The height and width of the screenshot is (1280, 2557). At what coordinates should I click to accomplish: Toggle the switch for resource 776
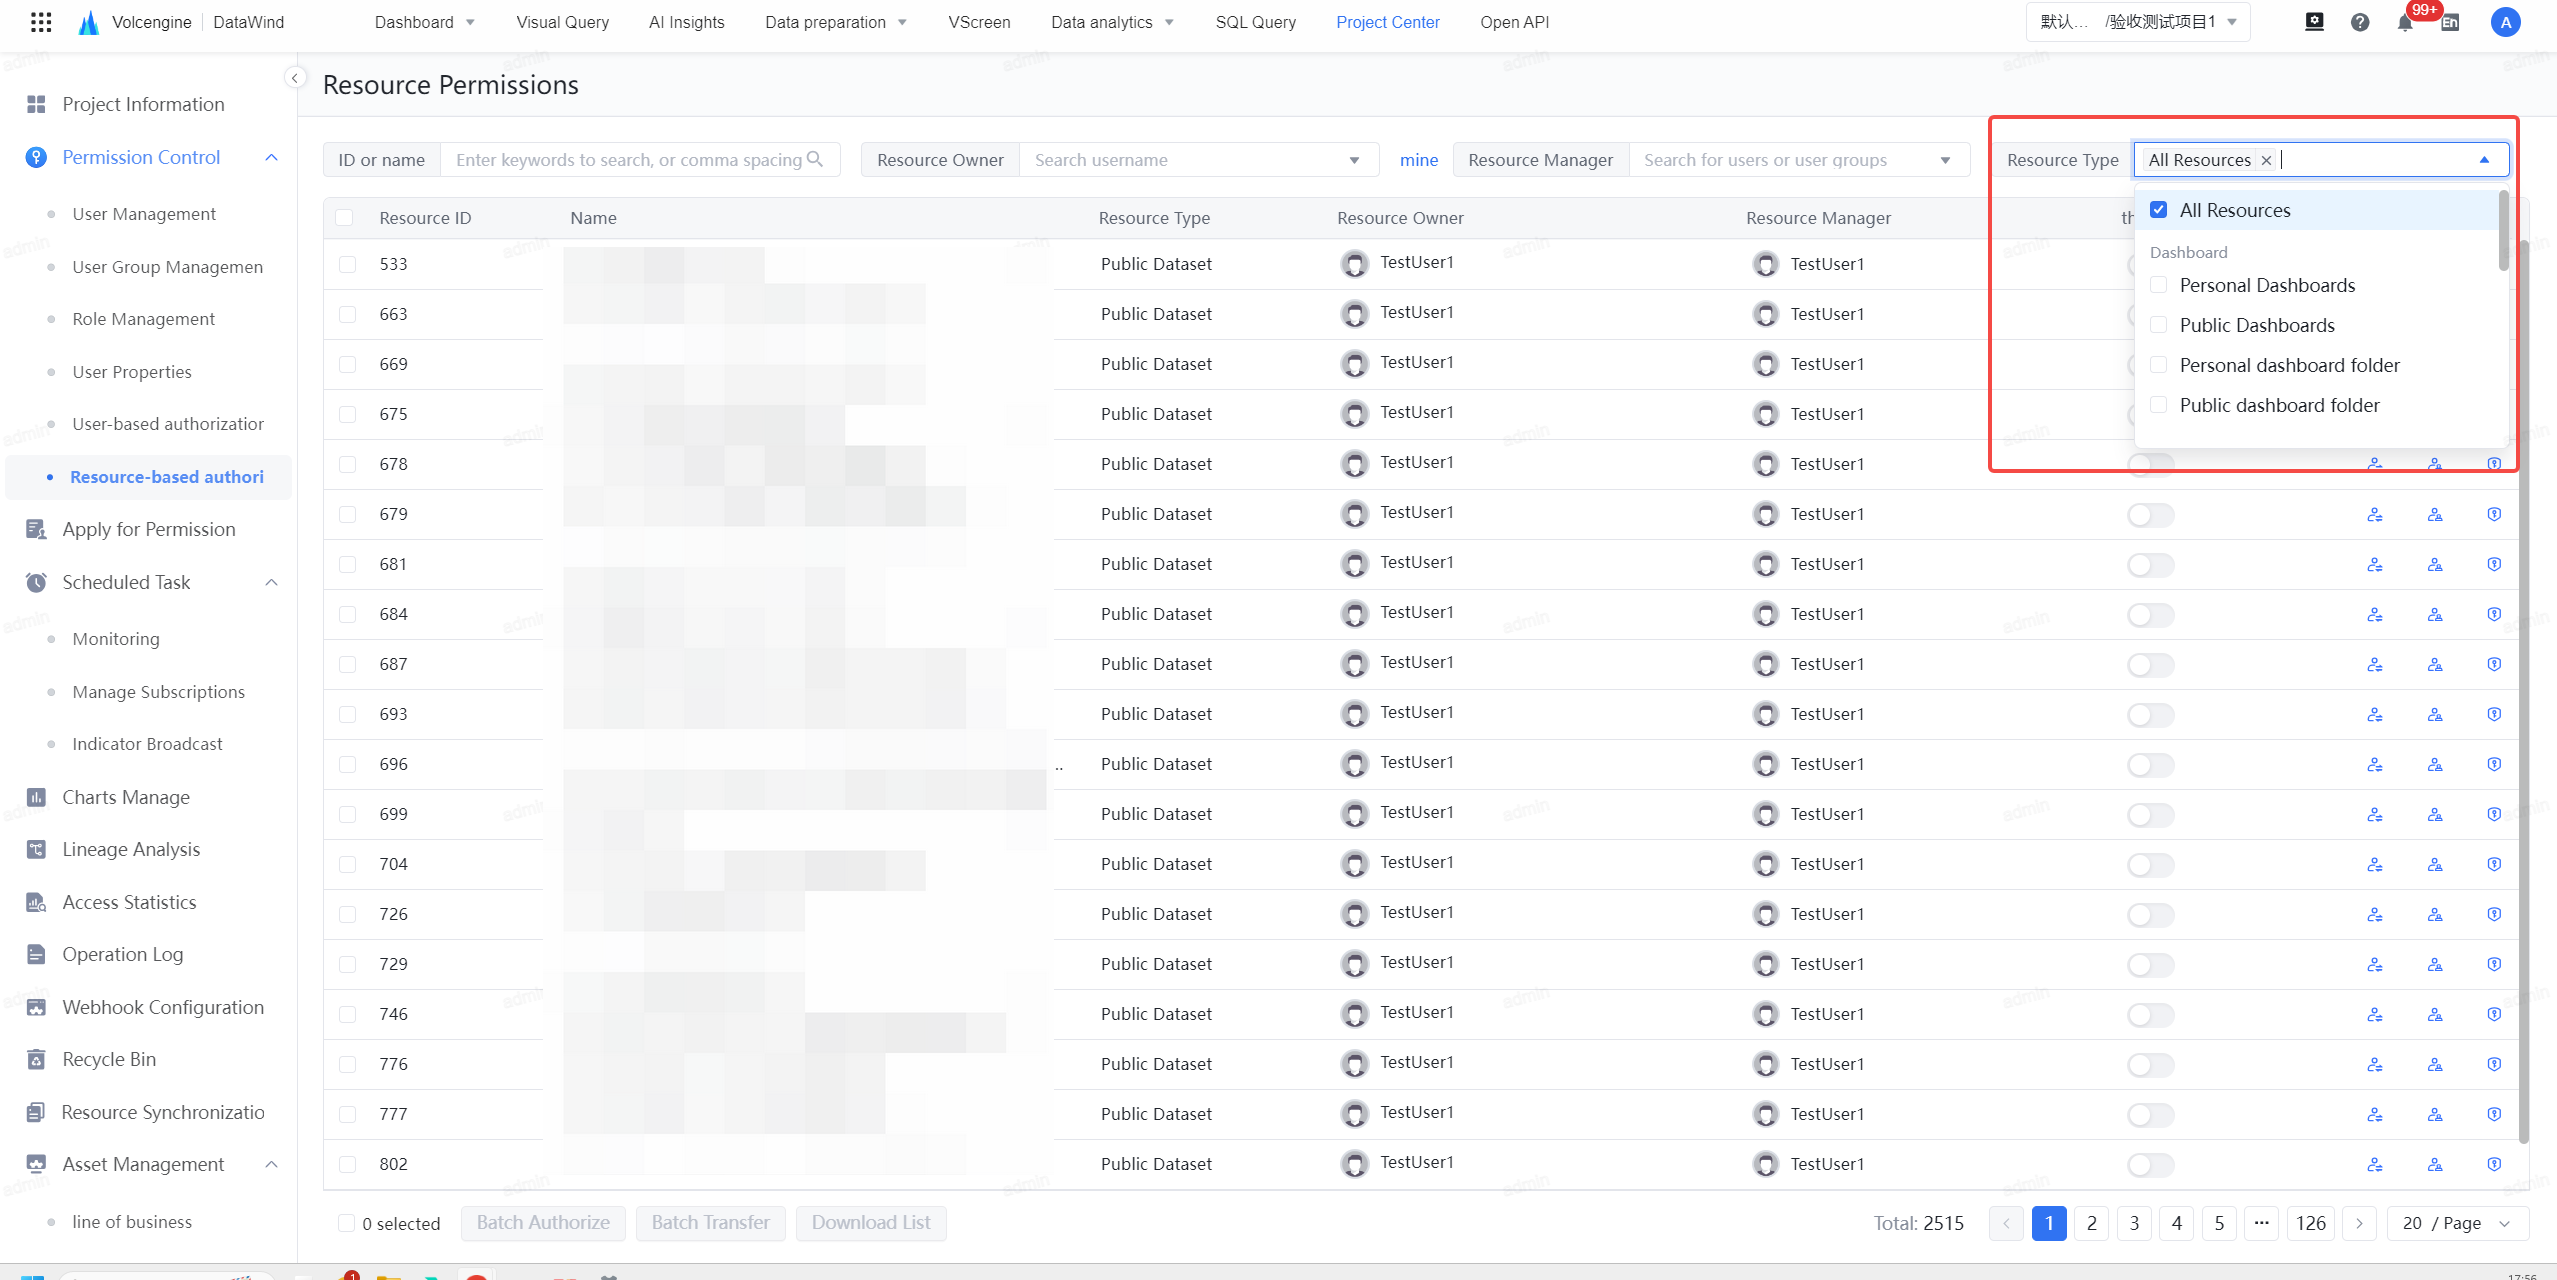coord(2150,1064)
